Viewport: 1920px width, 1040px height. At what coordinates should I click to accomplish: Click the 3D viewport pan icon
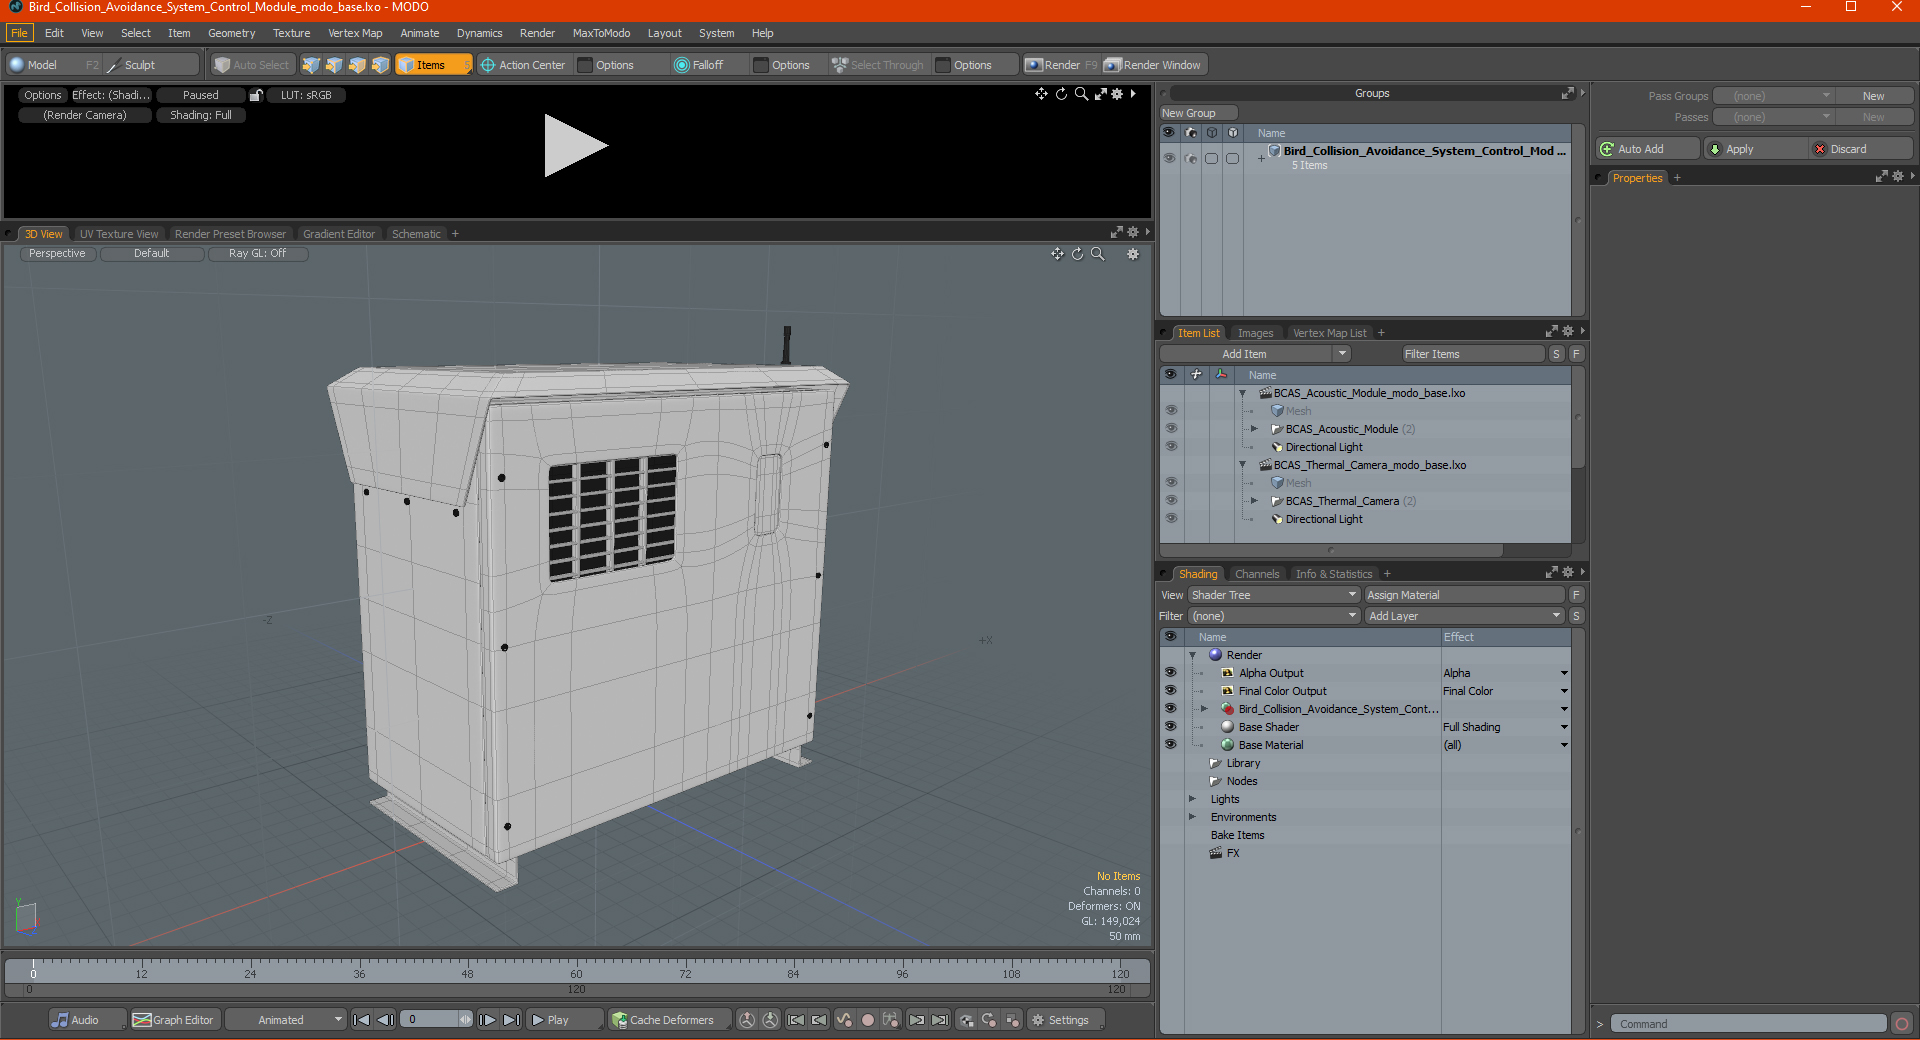pos(1057,254)
